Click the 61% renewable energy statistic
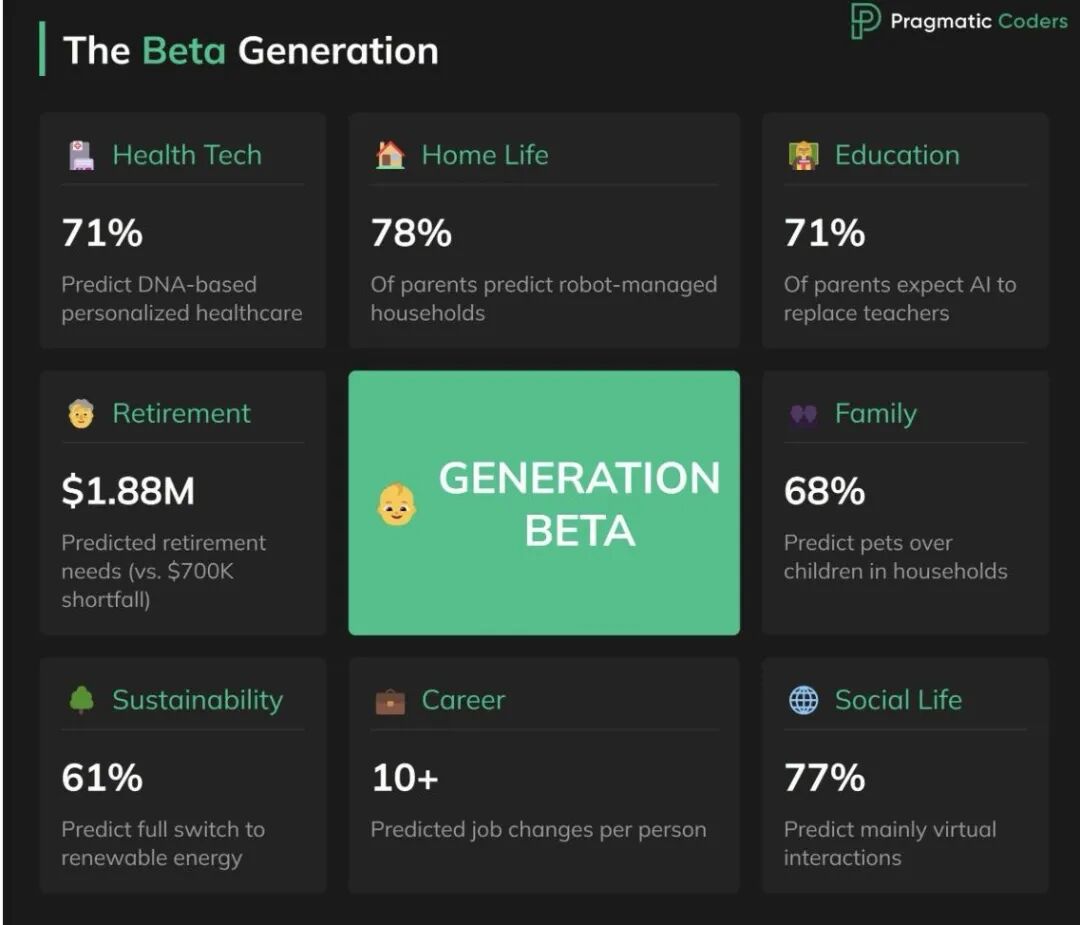 (x=102, y=777)
